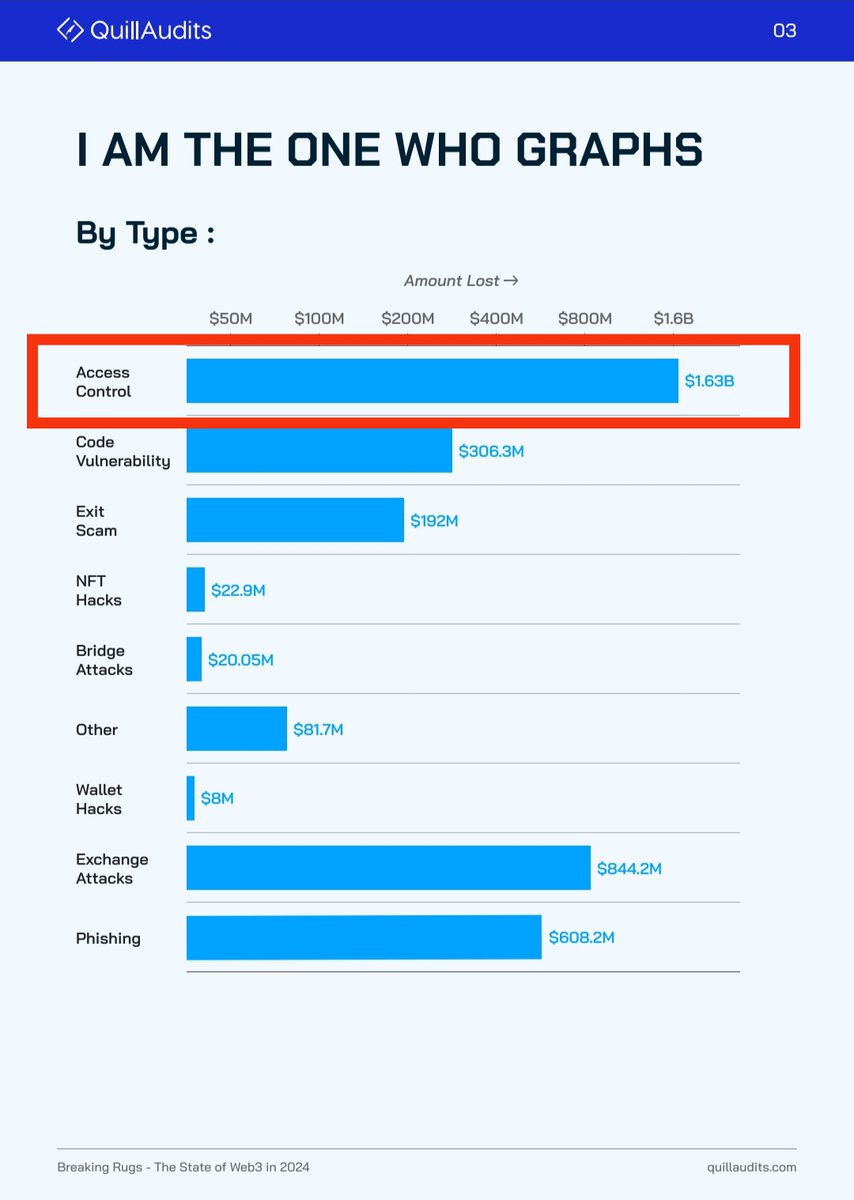
Task: Click the Phishing category label
Action: coord(108,938)
